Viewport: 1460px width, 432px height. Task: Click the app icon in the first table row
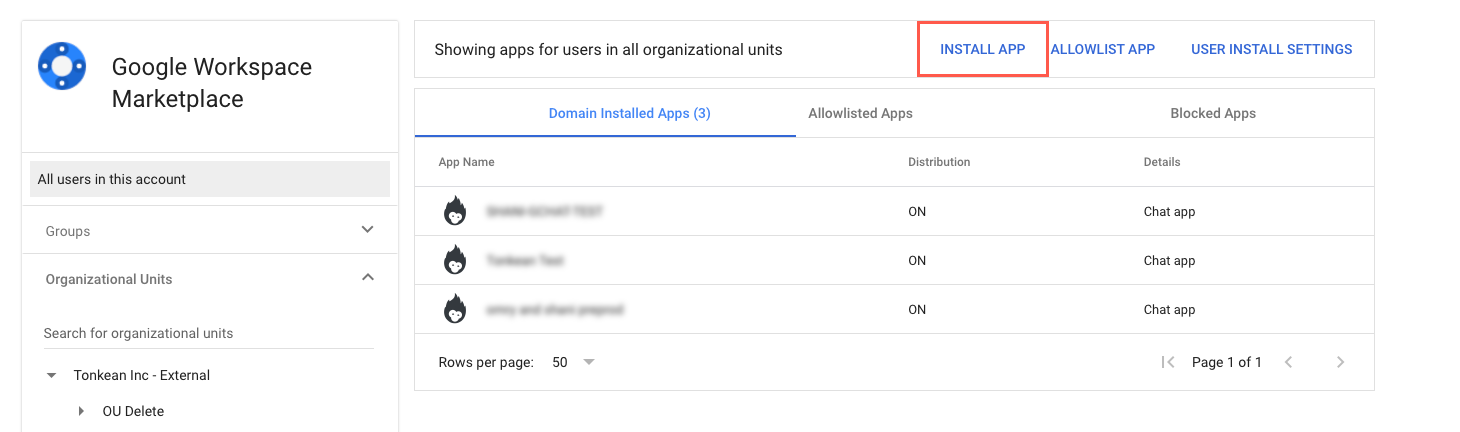point(455,212)
